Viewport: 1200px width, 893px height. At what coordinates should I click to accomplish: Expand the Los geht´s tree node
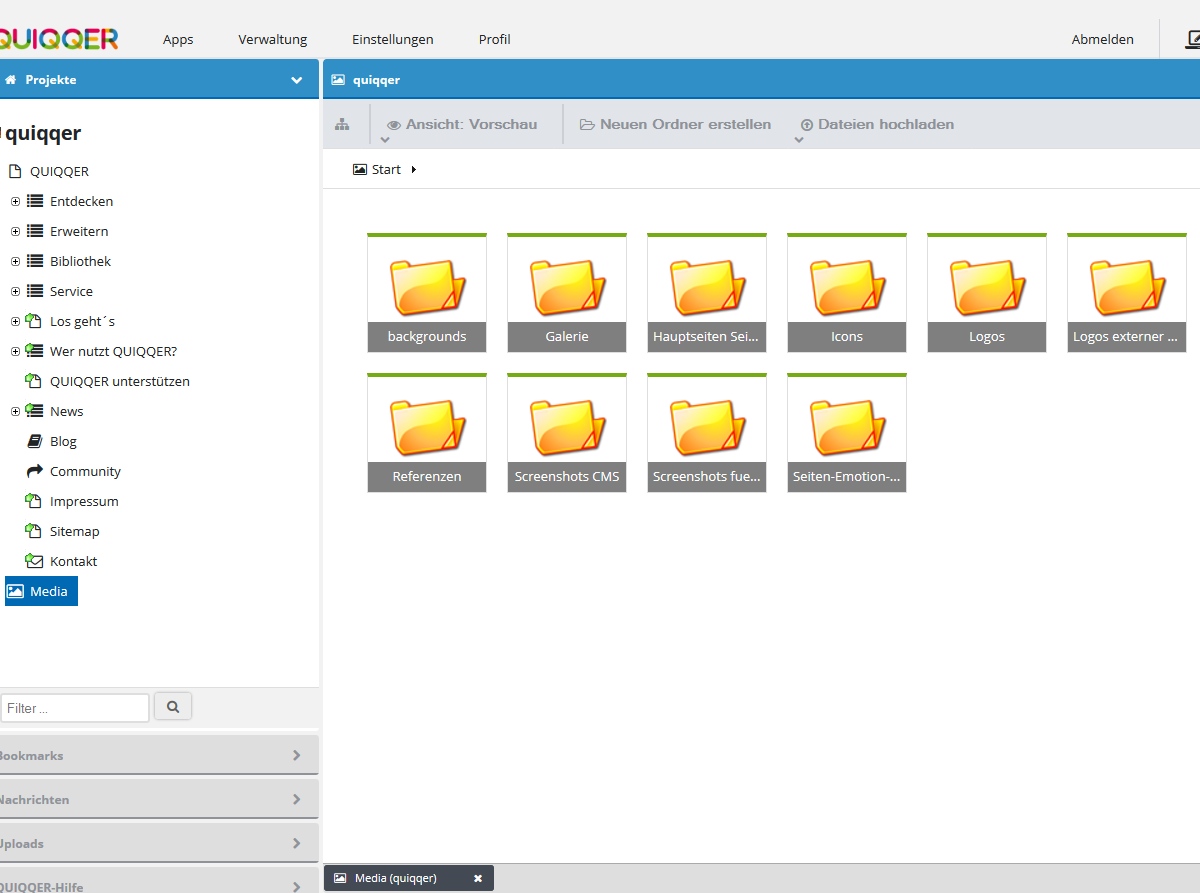coord(15,321)
